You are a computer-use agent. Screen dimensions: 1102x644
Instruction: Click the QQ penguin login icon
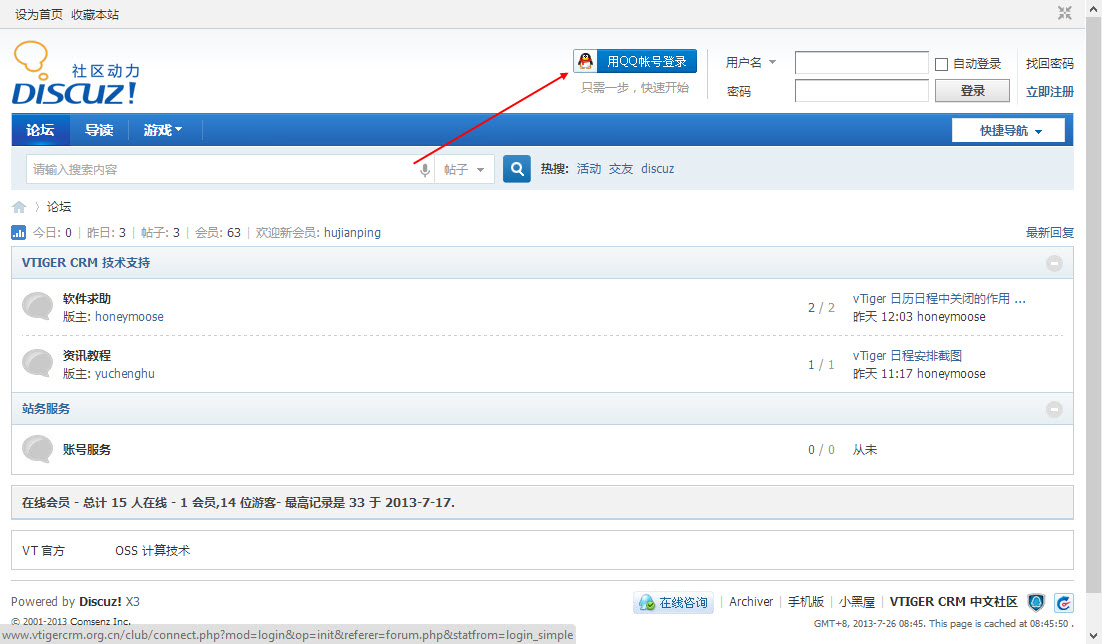coord(585,61)
